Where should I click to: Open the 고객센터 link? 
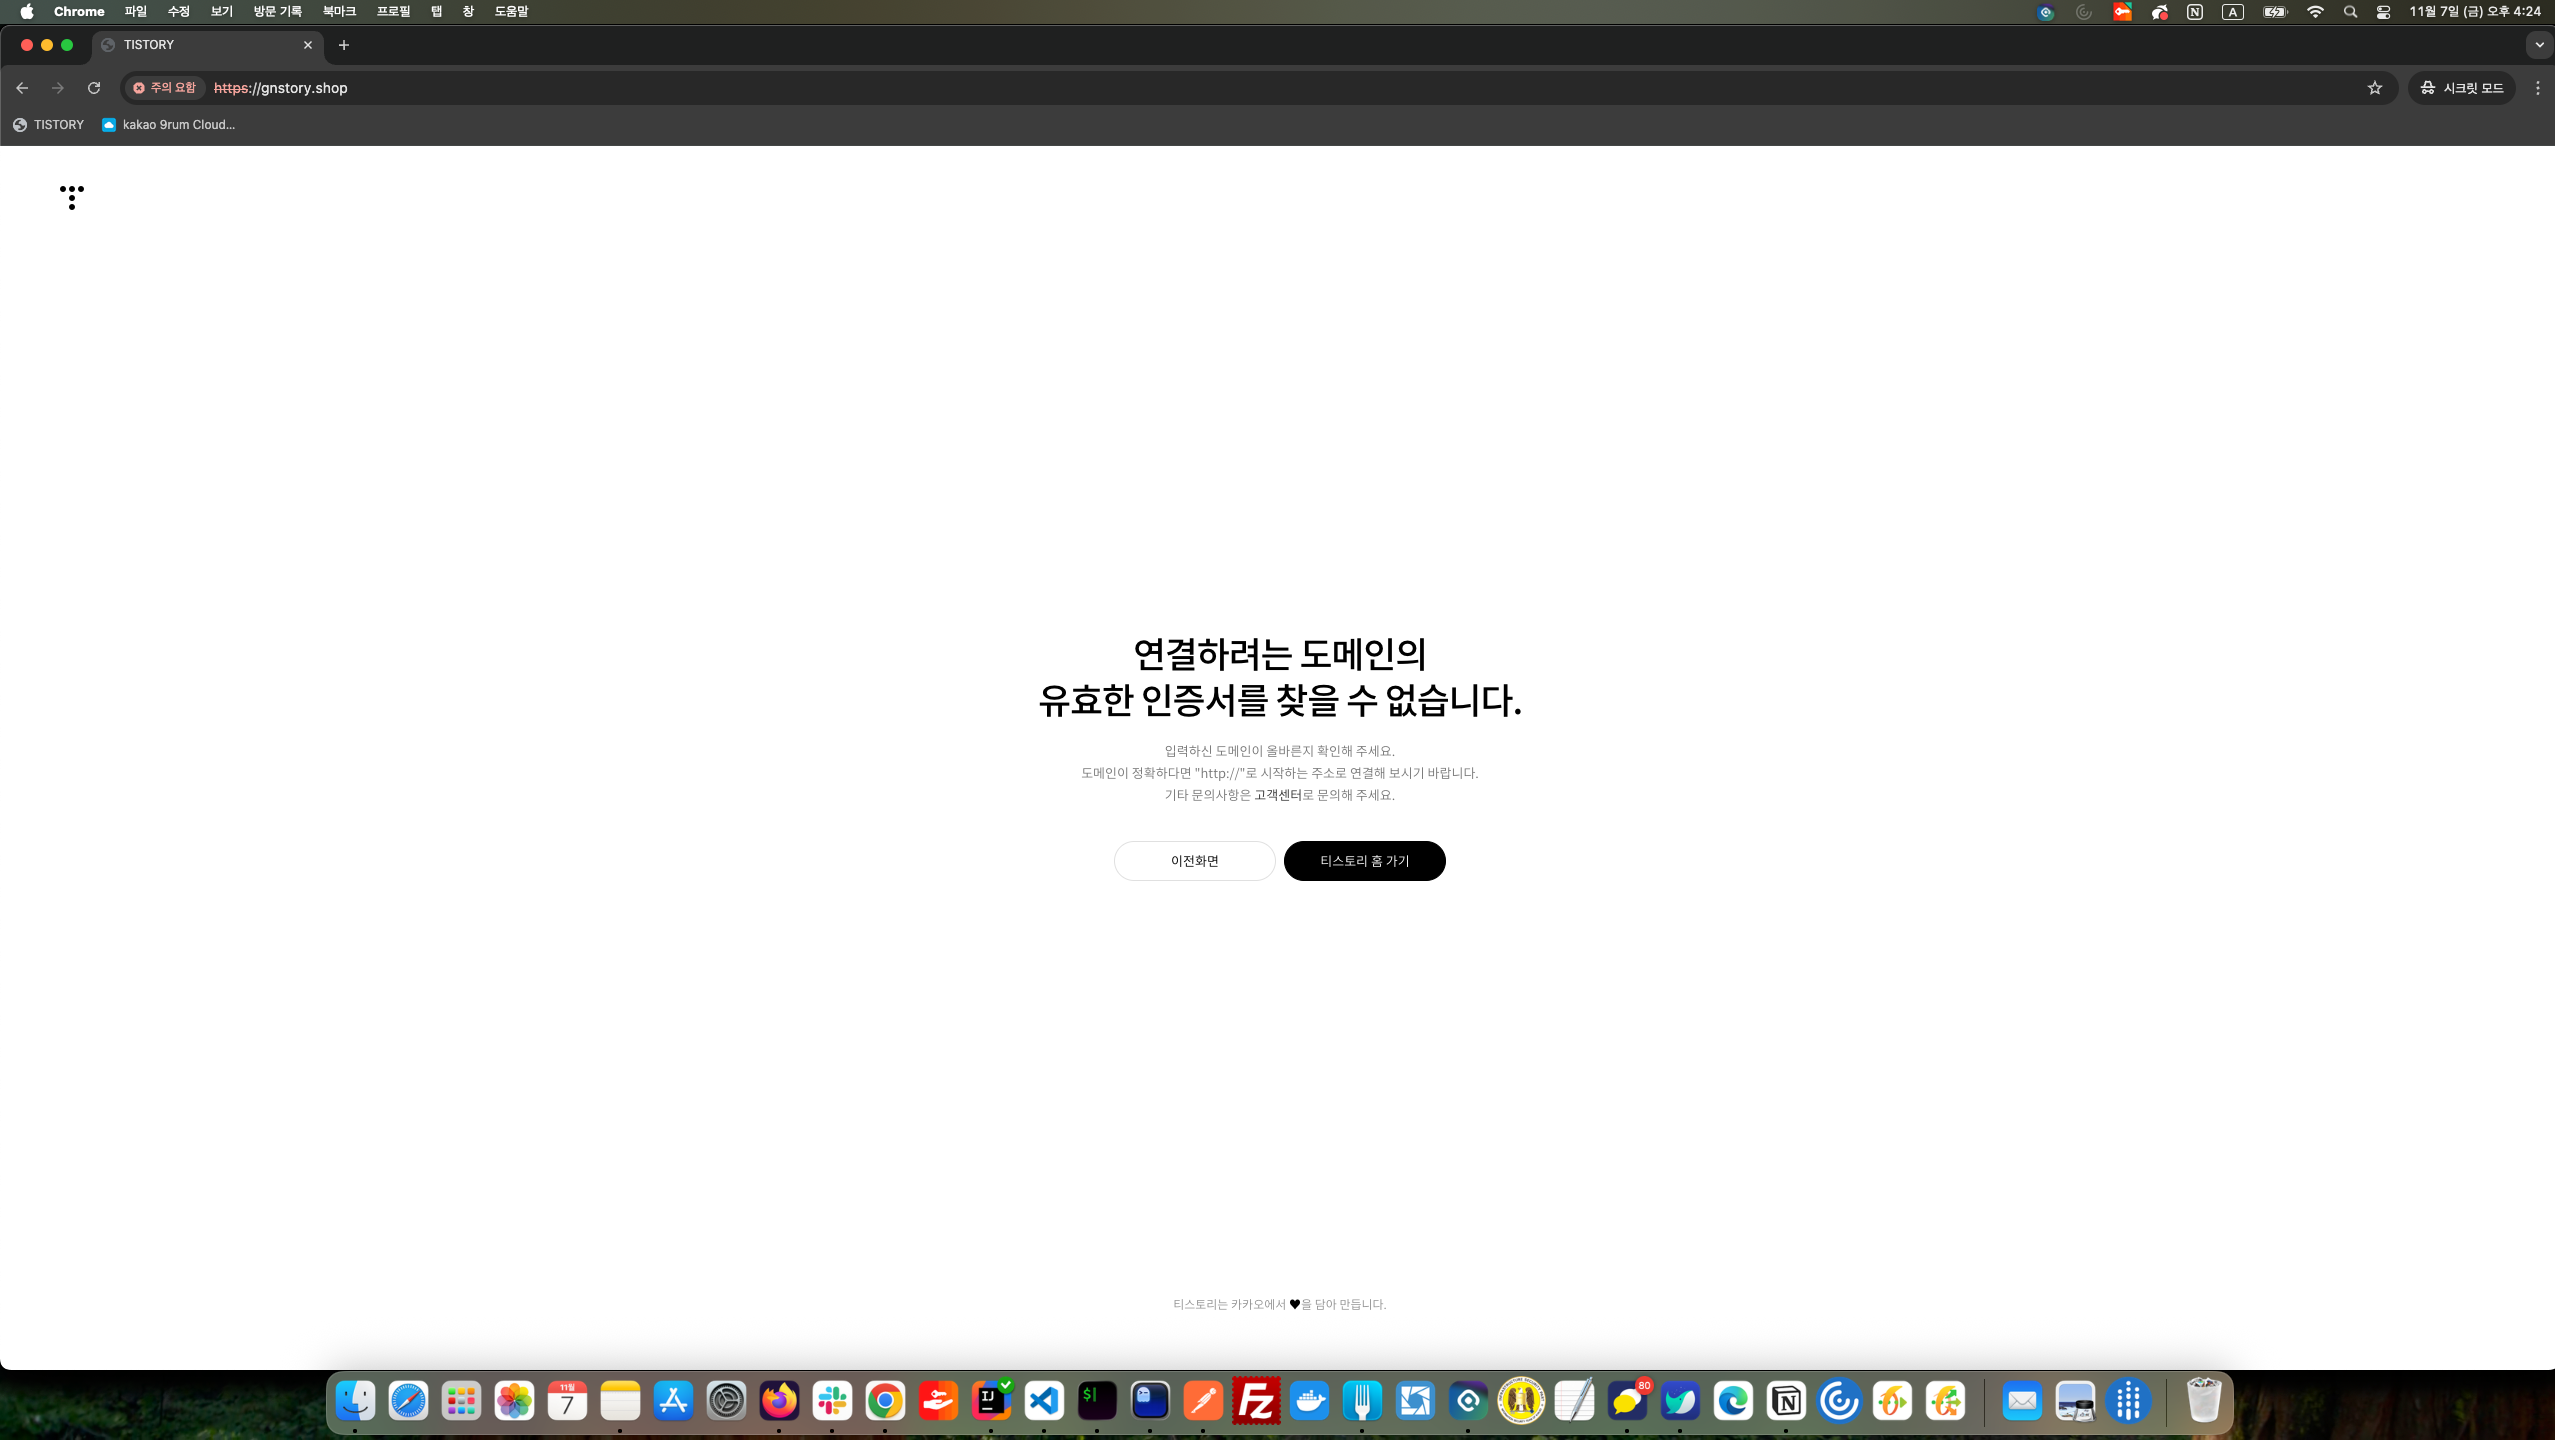(x=1277, y=795)
